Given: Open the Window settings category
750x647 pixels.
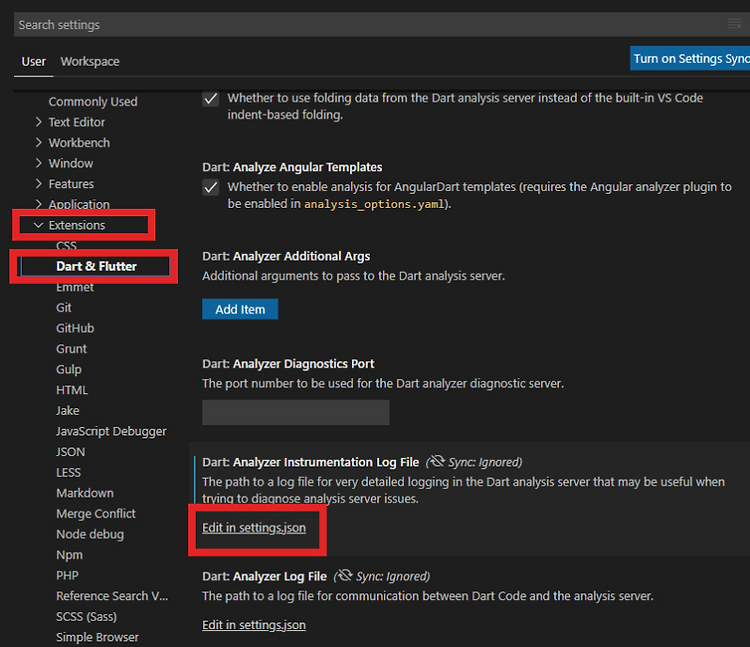Looking at the screenshot, I should [x=71, y=164].
